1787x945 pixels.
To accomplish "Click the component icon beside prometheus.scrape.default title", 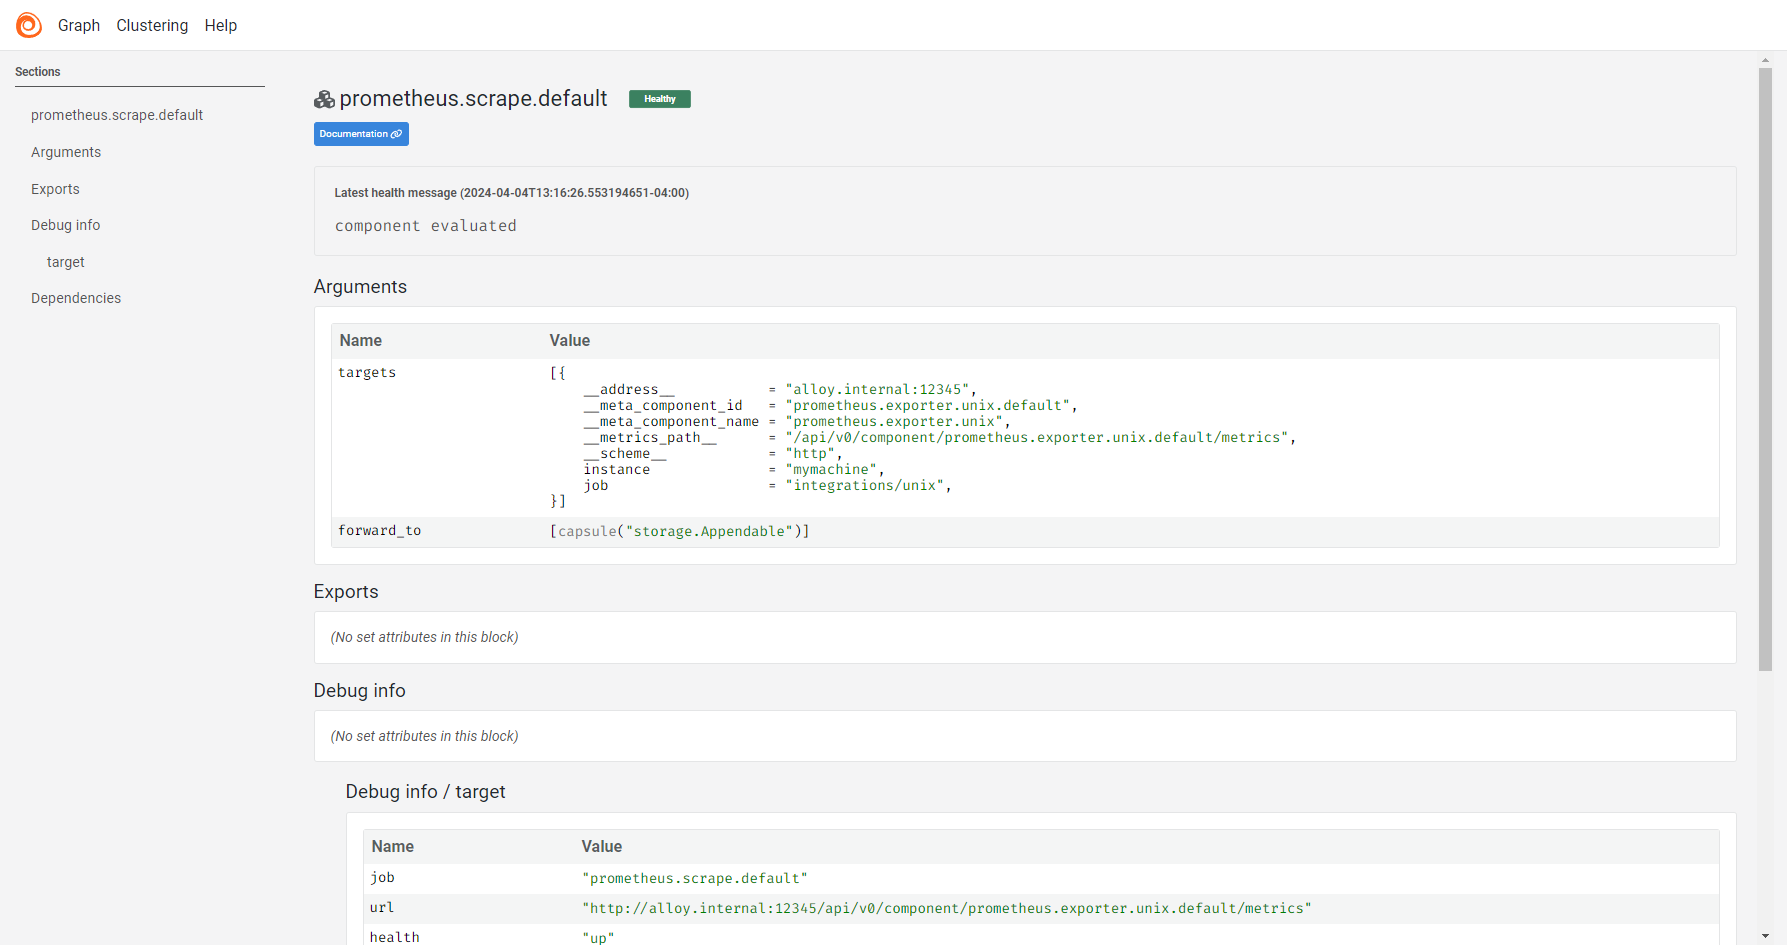I will 322,98.
